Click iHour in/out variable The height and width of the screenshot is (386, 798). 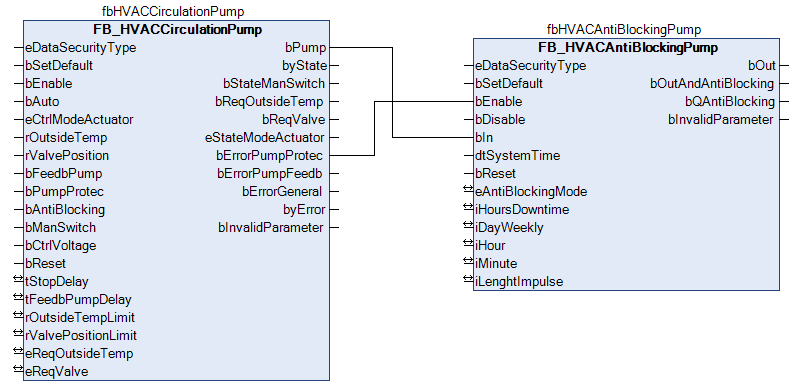pyautogui.click(x=491, y=245)
